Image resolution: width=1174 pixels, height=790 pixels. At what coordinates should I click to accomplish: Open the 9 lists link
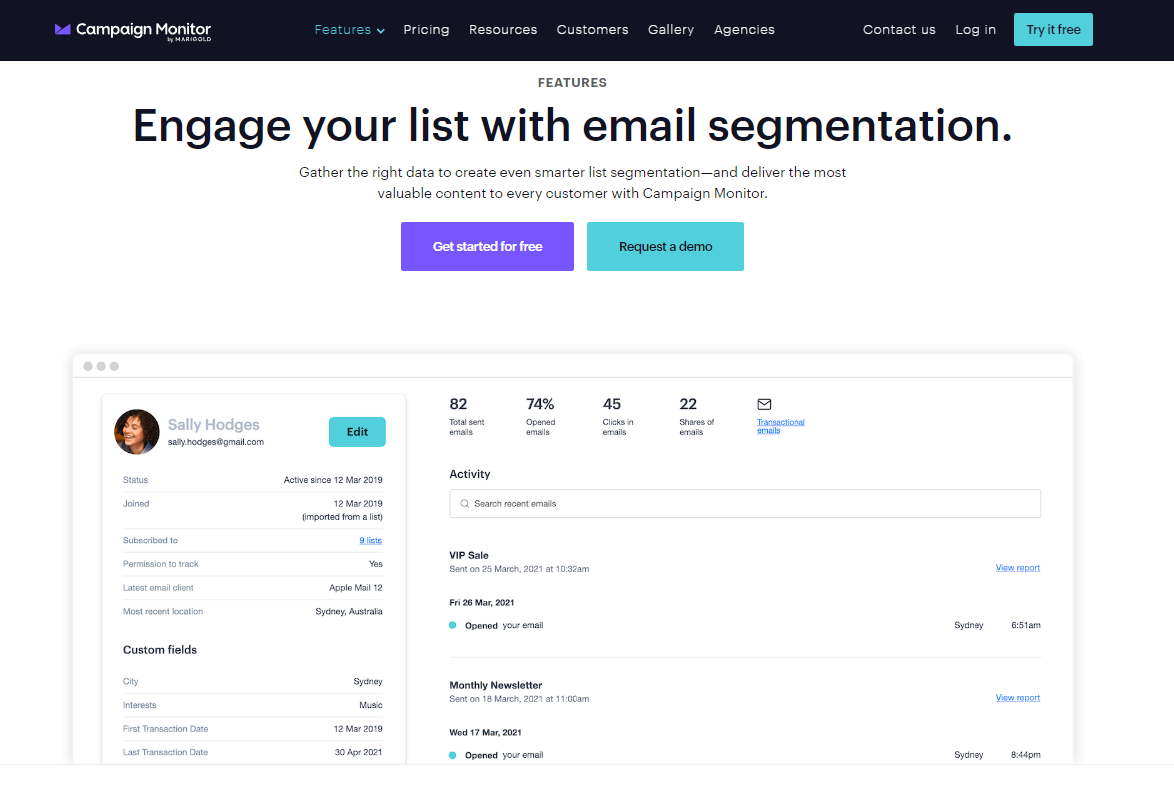pyautogui.click(x=371, y=541)
